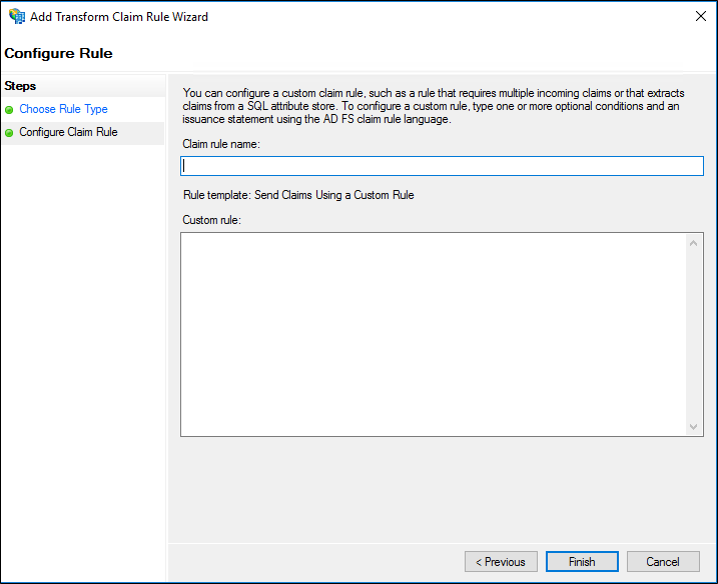This screenshot has height=584, width=718.
Task: Cancel the claim rule wizard
Action: point(663,562)
